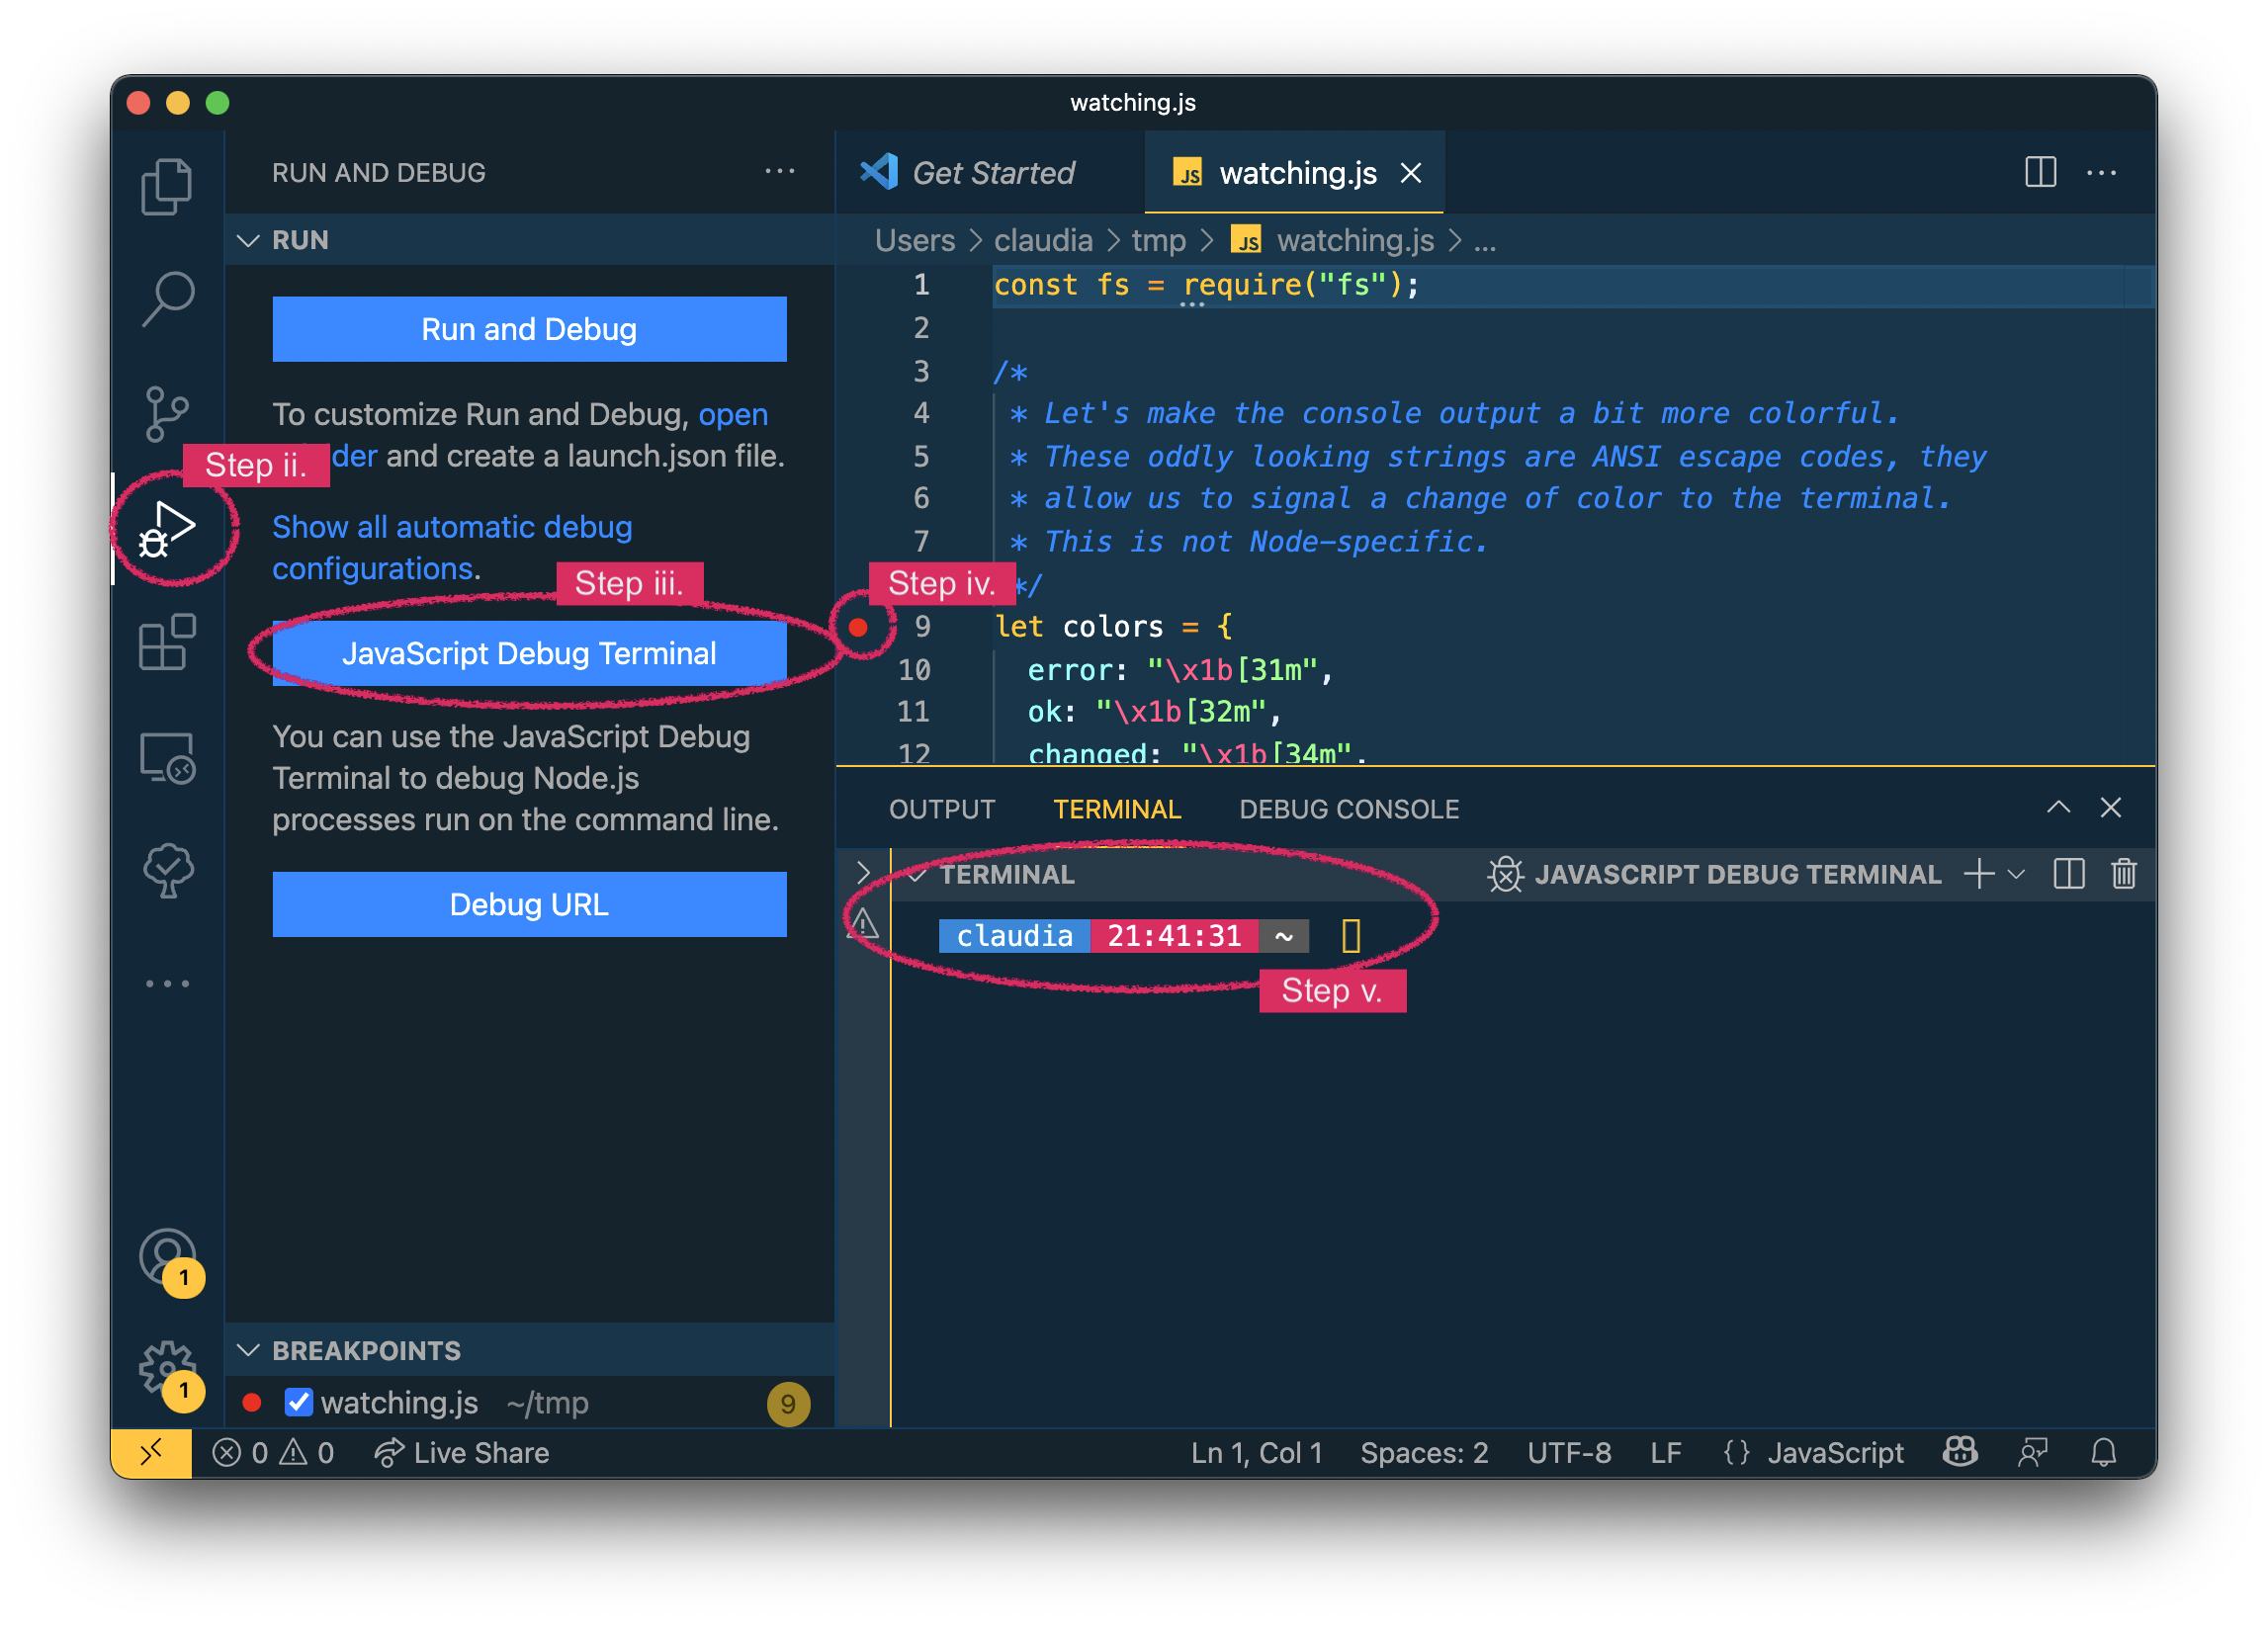The width and height of the screenshot is (2268, 1625).
Task: Open the Explorer view in activity bar
Action: pos(167,186)
